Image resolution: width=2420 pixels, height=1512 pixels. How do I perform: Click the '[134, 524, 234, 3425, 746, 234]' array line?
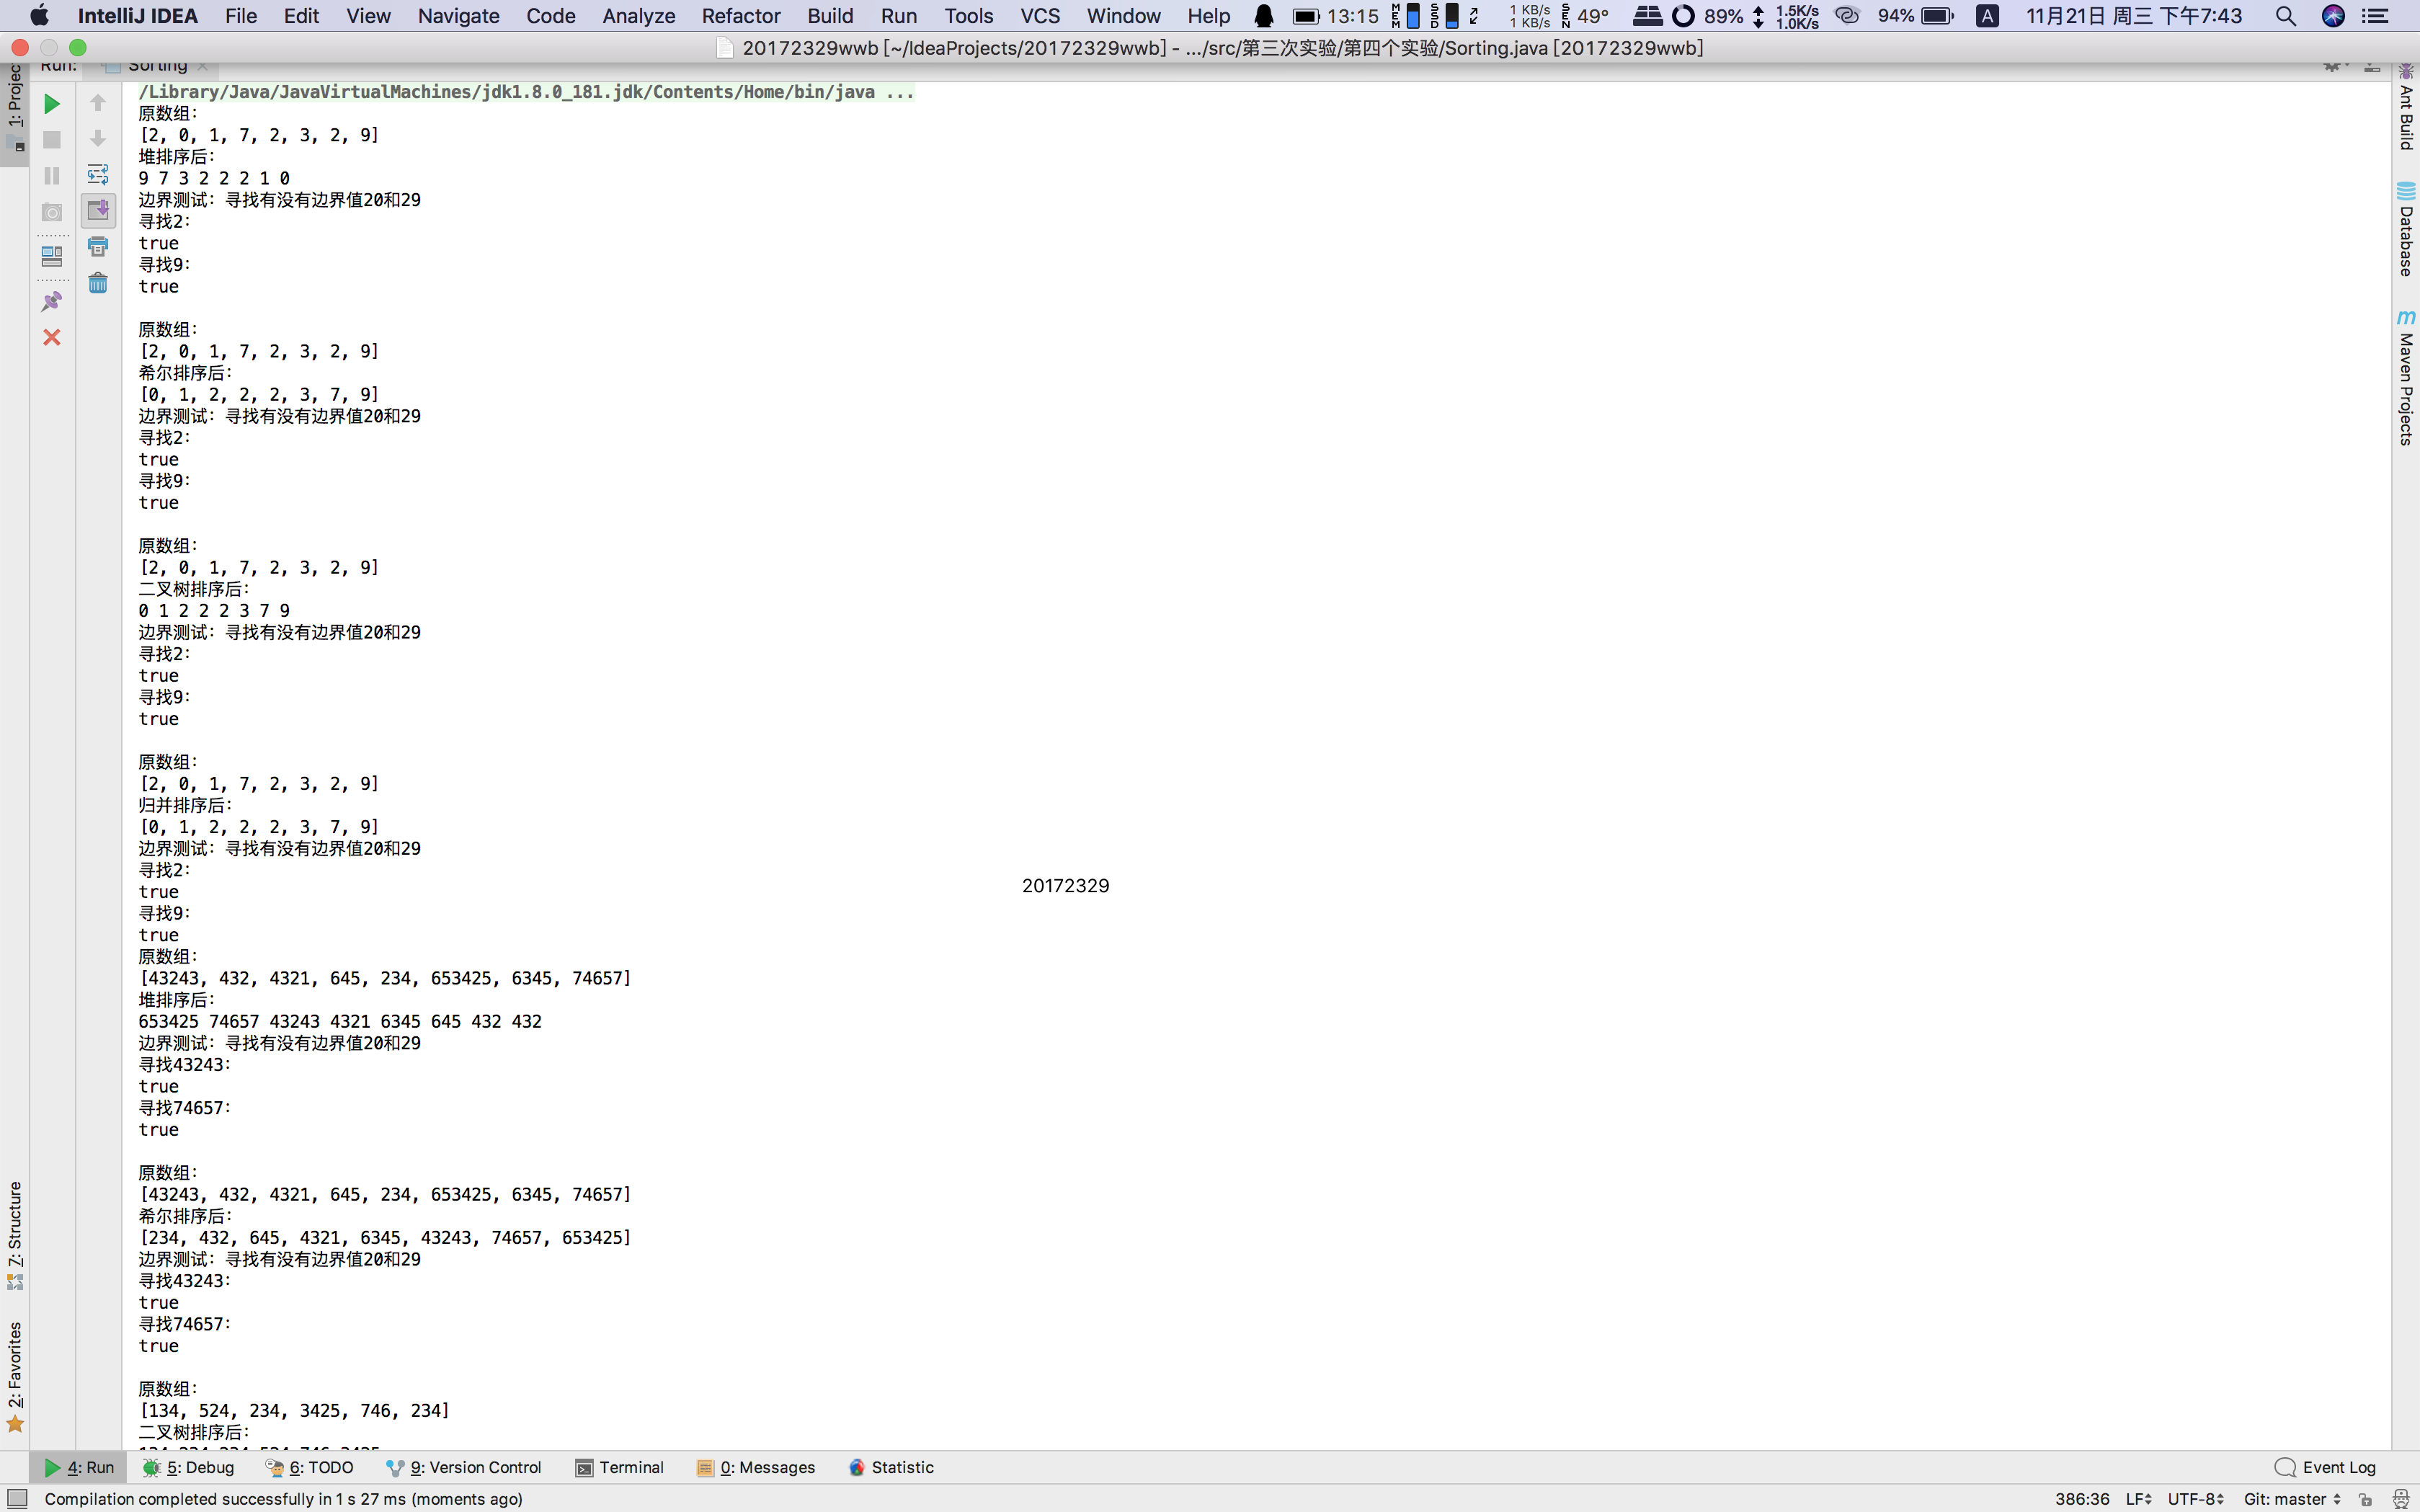(294, 1411)
